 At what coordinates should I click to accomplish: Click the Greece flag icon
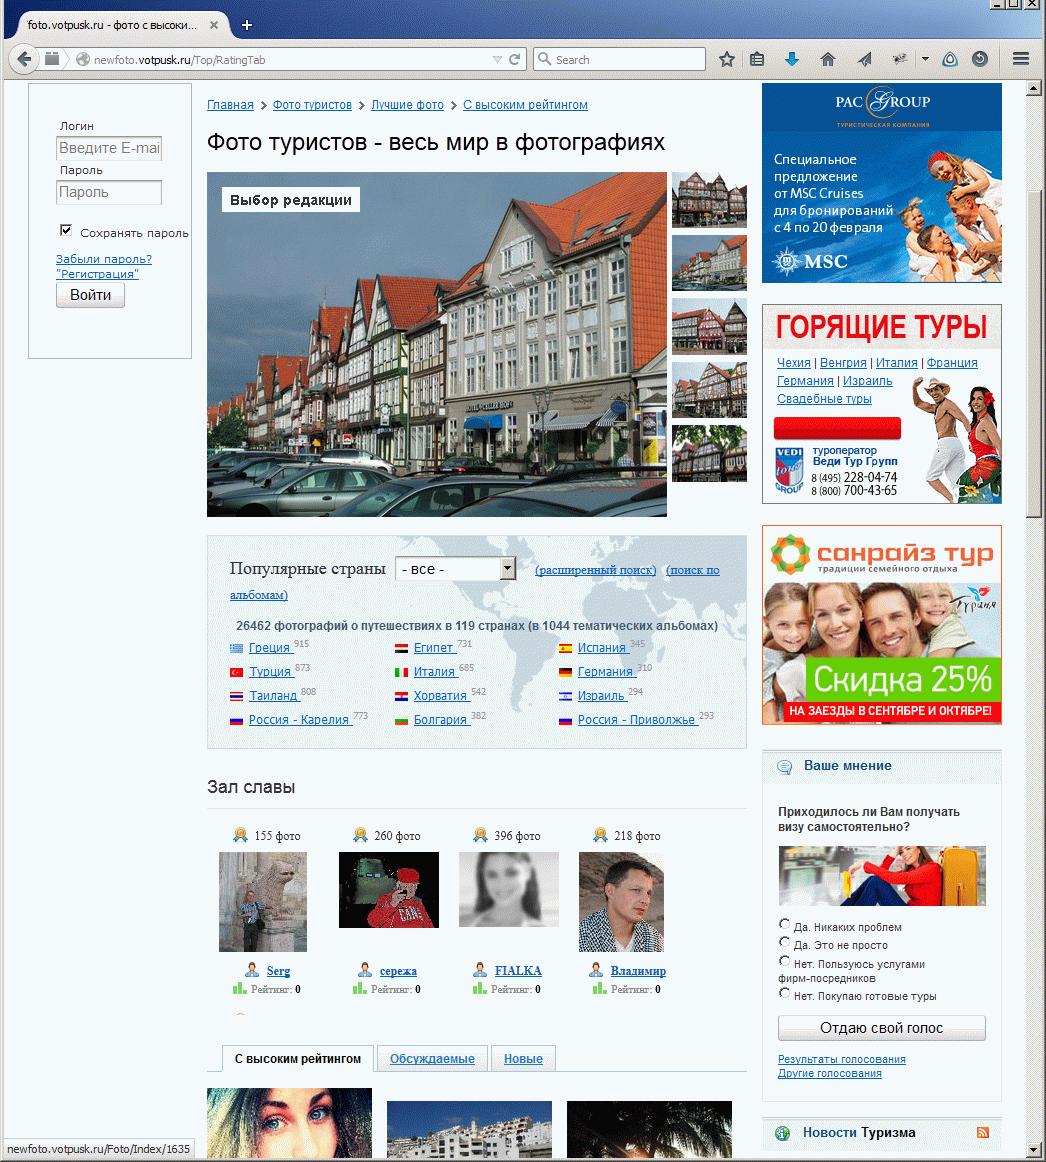(236, 648)
